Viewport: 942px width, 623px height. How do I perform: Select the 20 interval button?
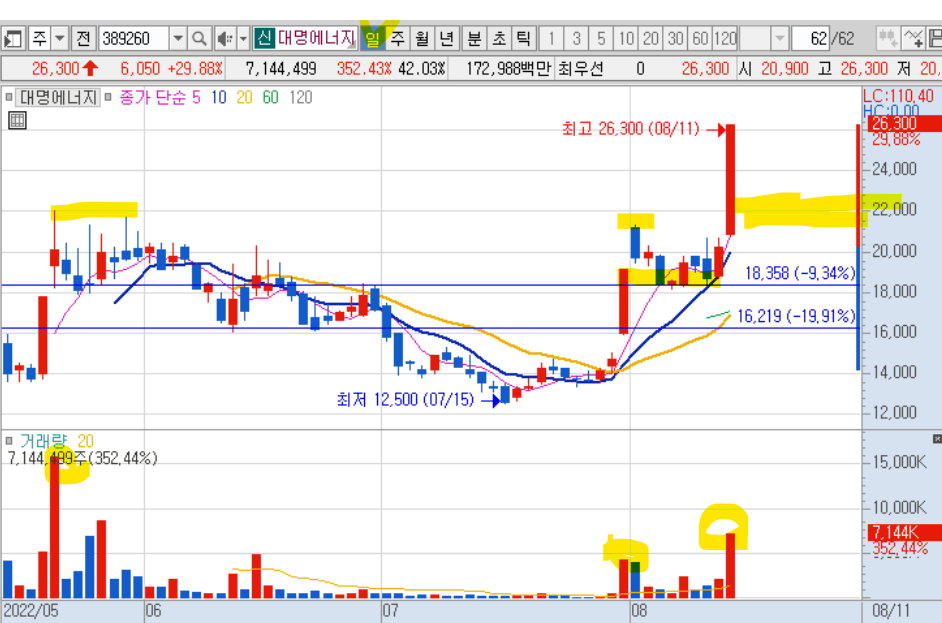tap(651, 39)
